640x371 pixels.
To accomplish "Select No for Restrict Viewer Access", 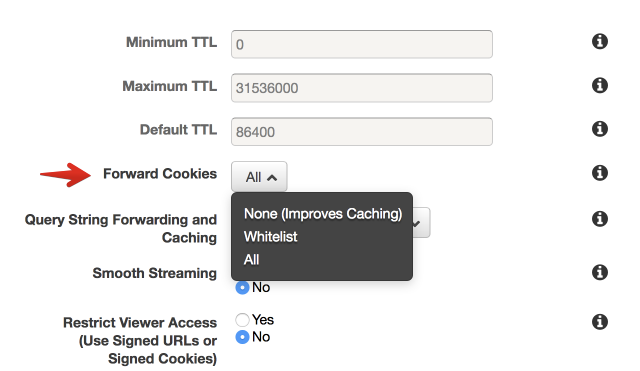I will pyautogui.click(x=242, y=337).
